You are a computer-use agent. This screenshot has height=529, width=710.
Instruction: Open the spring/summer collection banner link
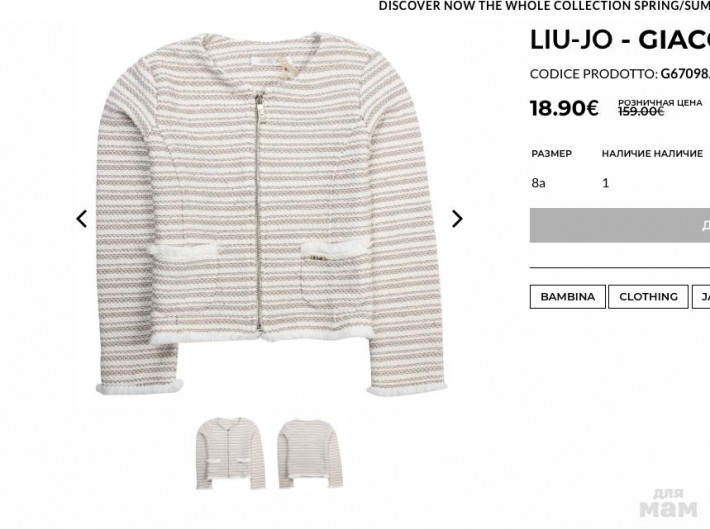(x=544, y=6)
